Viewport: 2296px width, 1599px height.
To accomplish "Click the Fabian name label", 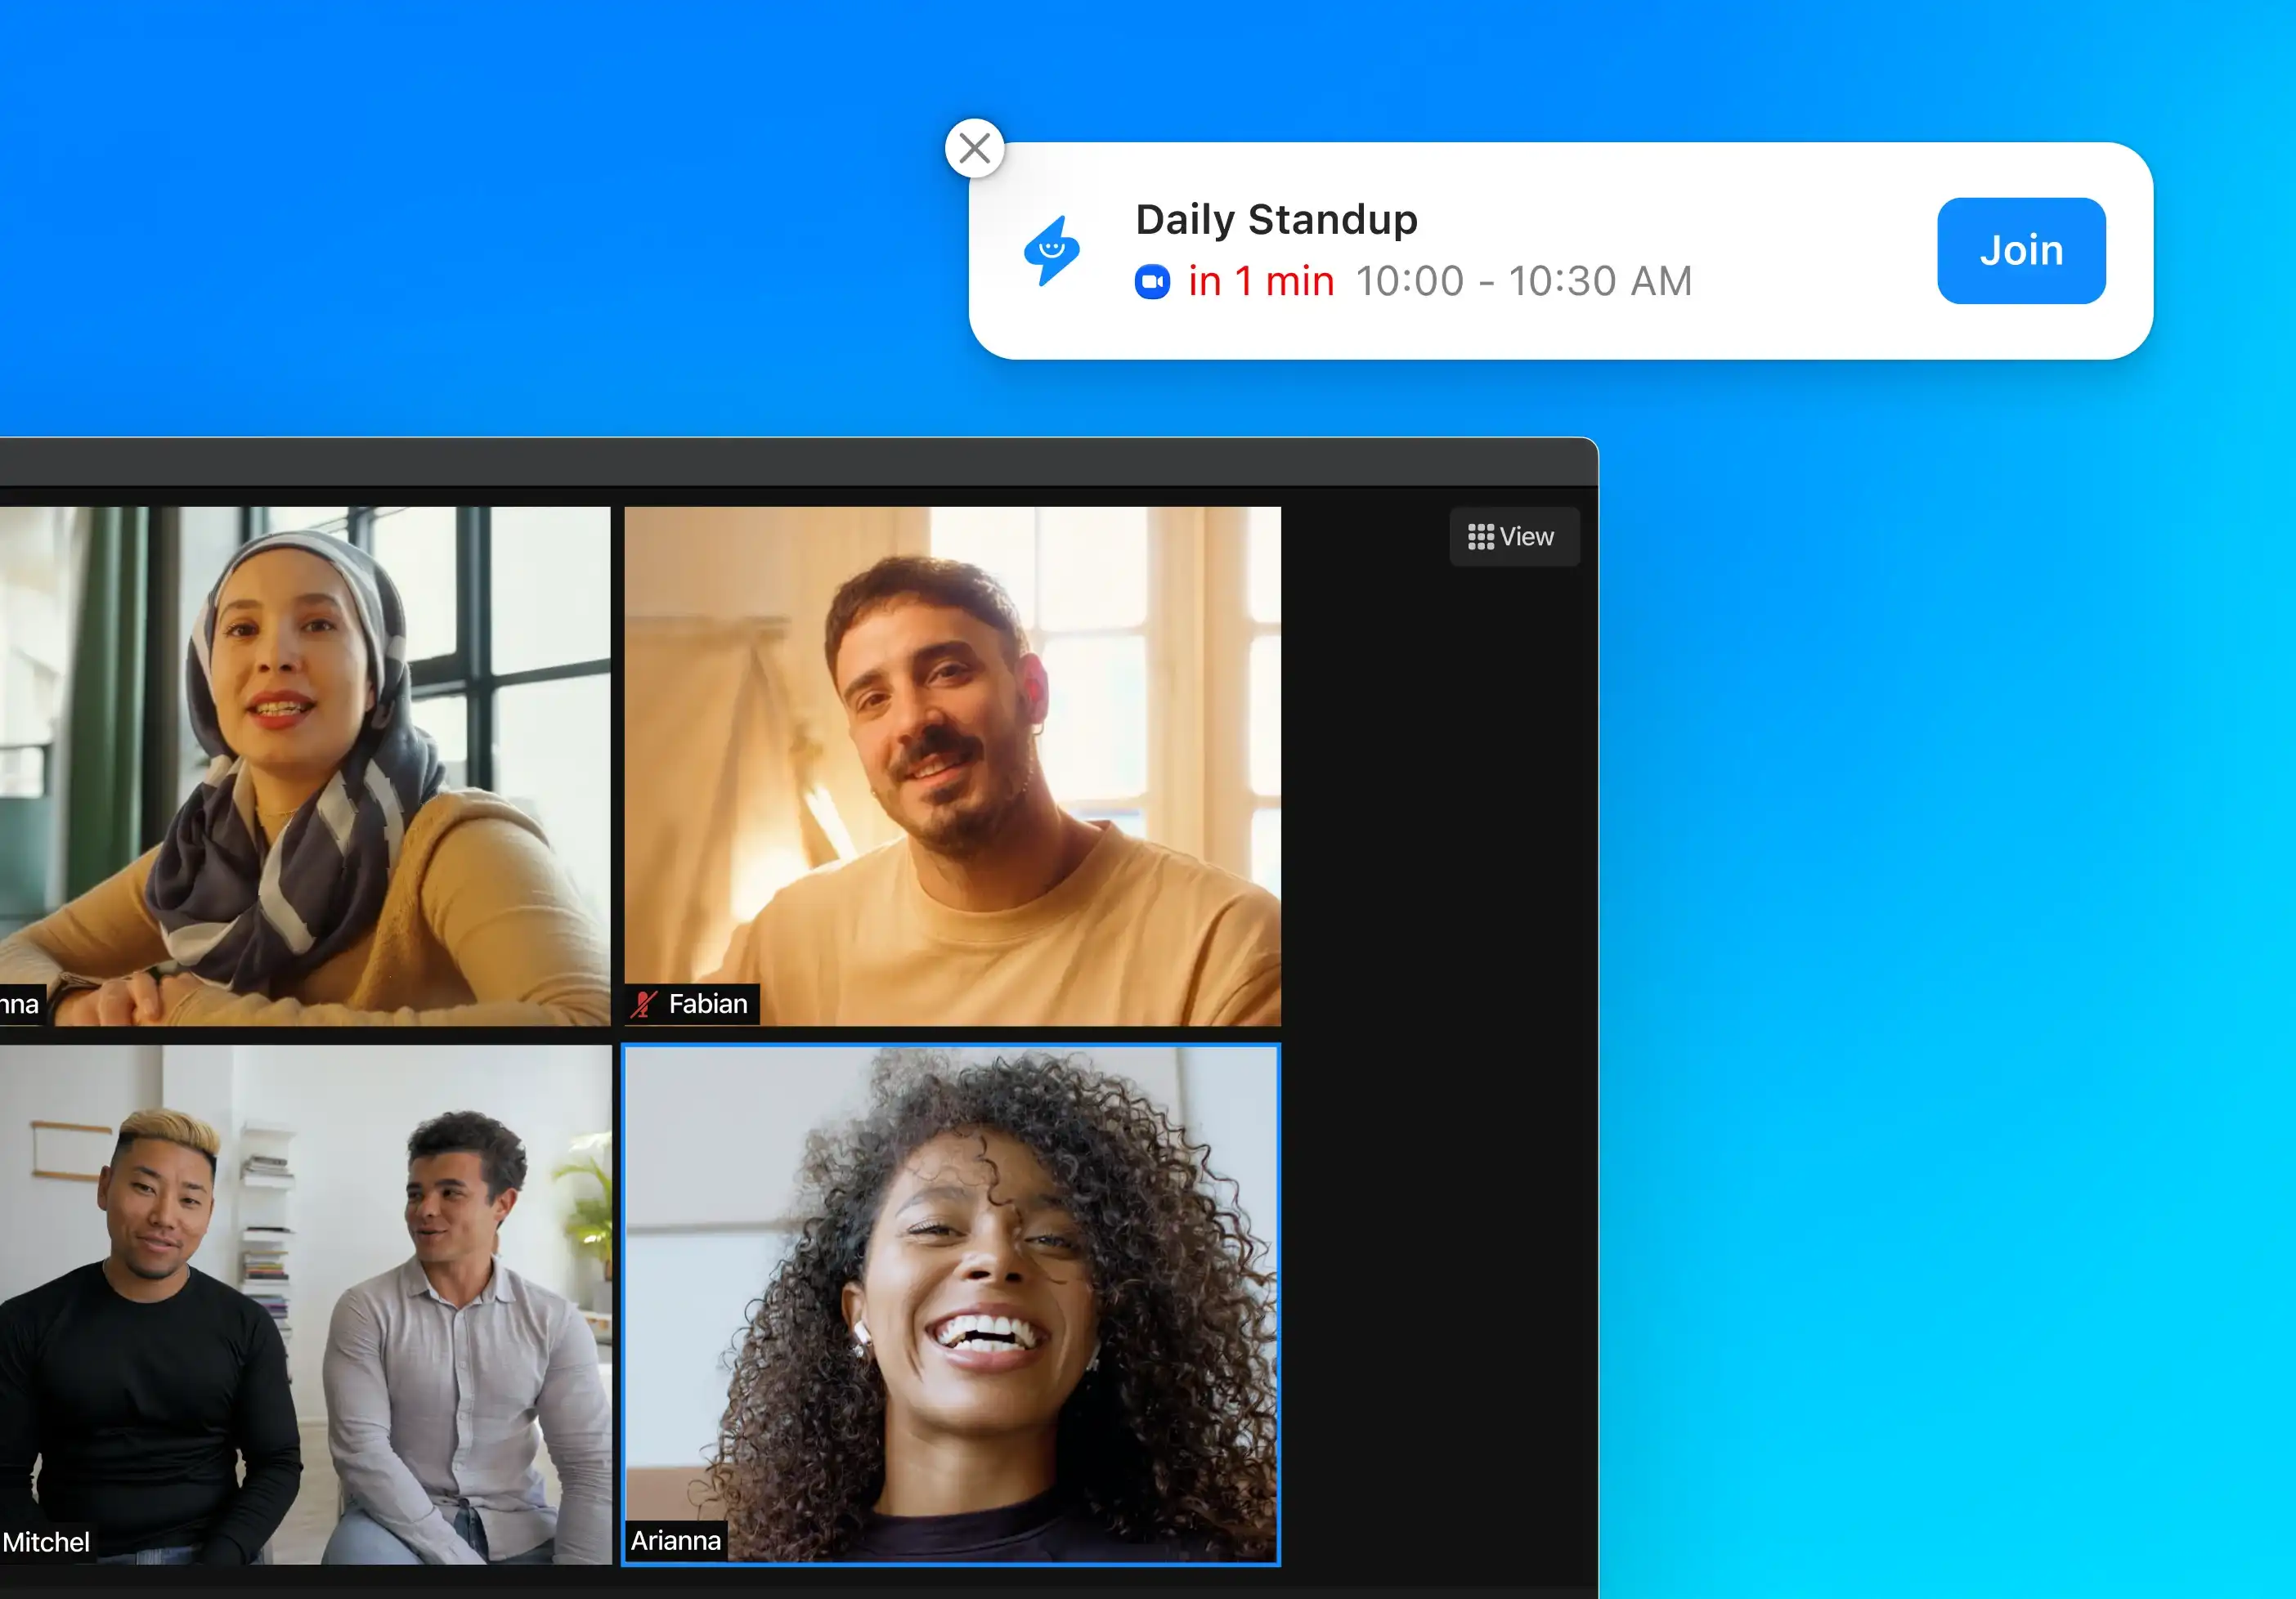I will pos(707,1003).
